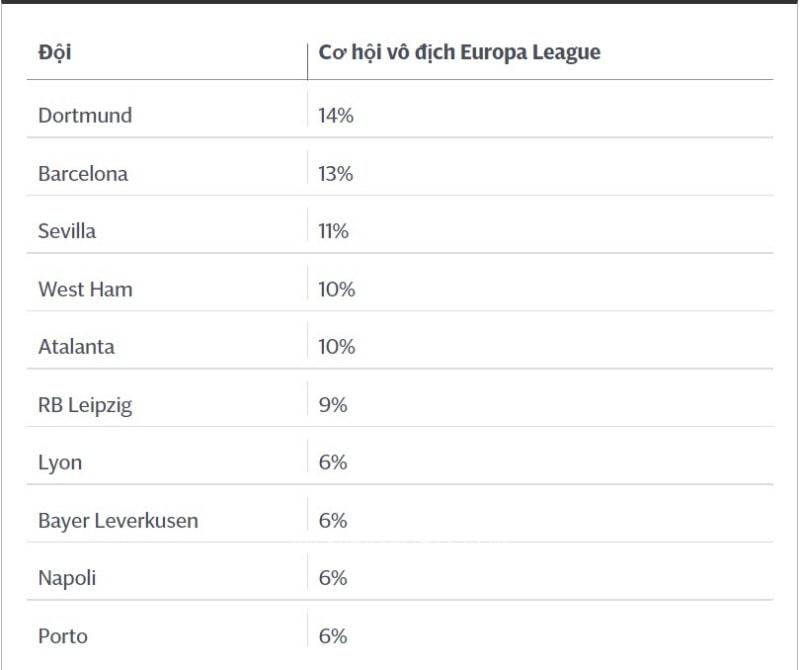This screenshot has width=800, height=670.
Task: Select Bayer Leverkusen in the table
Action: pos(118,521)
